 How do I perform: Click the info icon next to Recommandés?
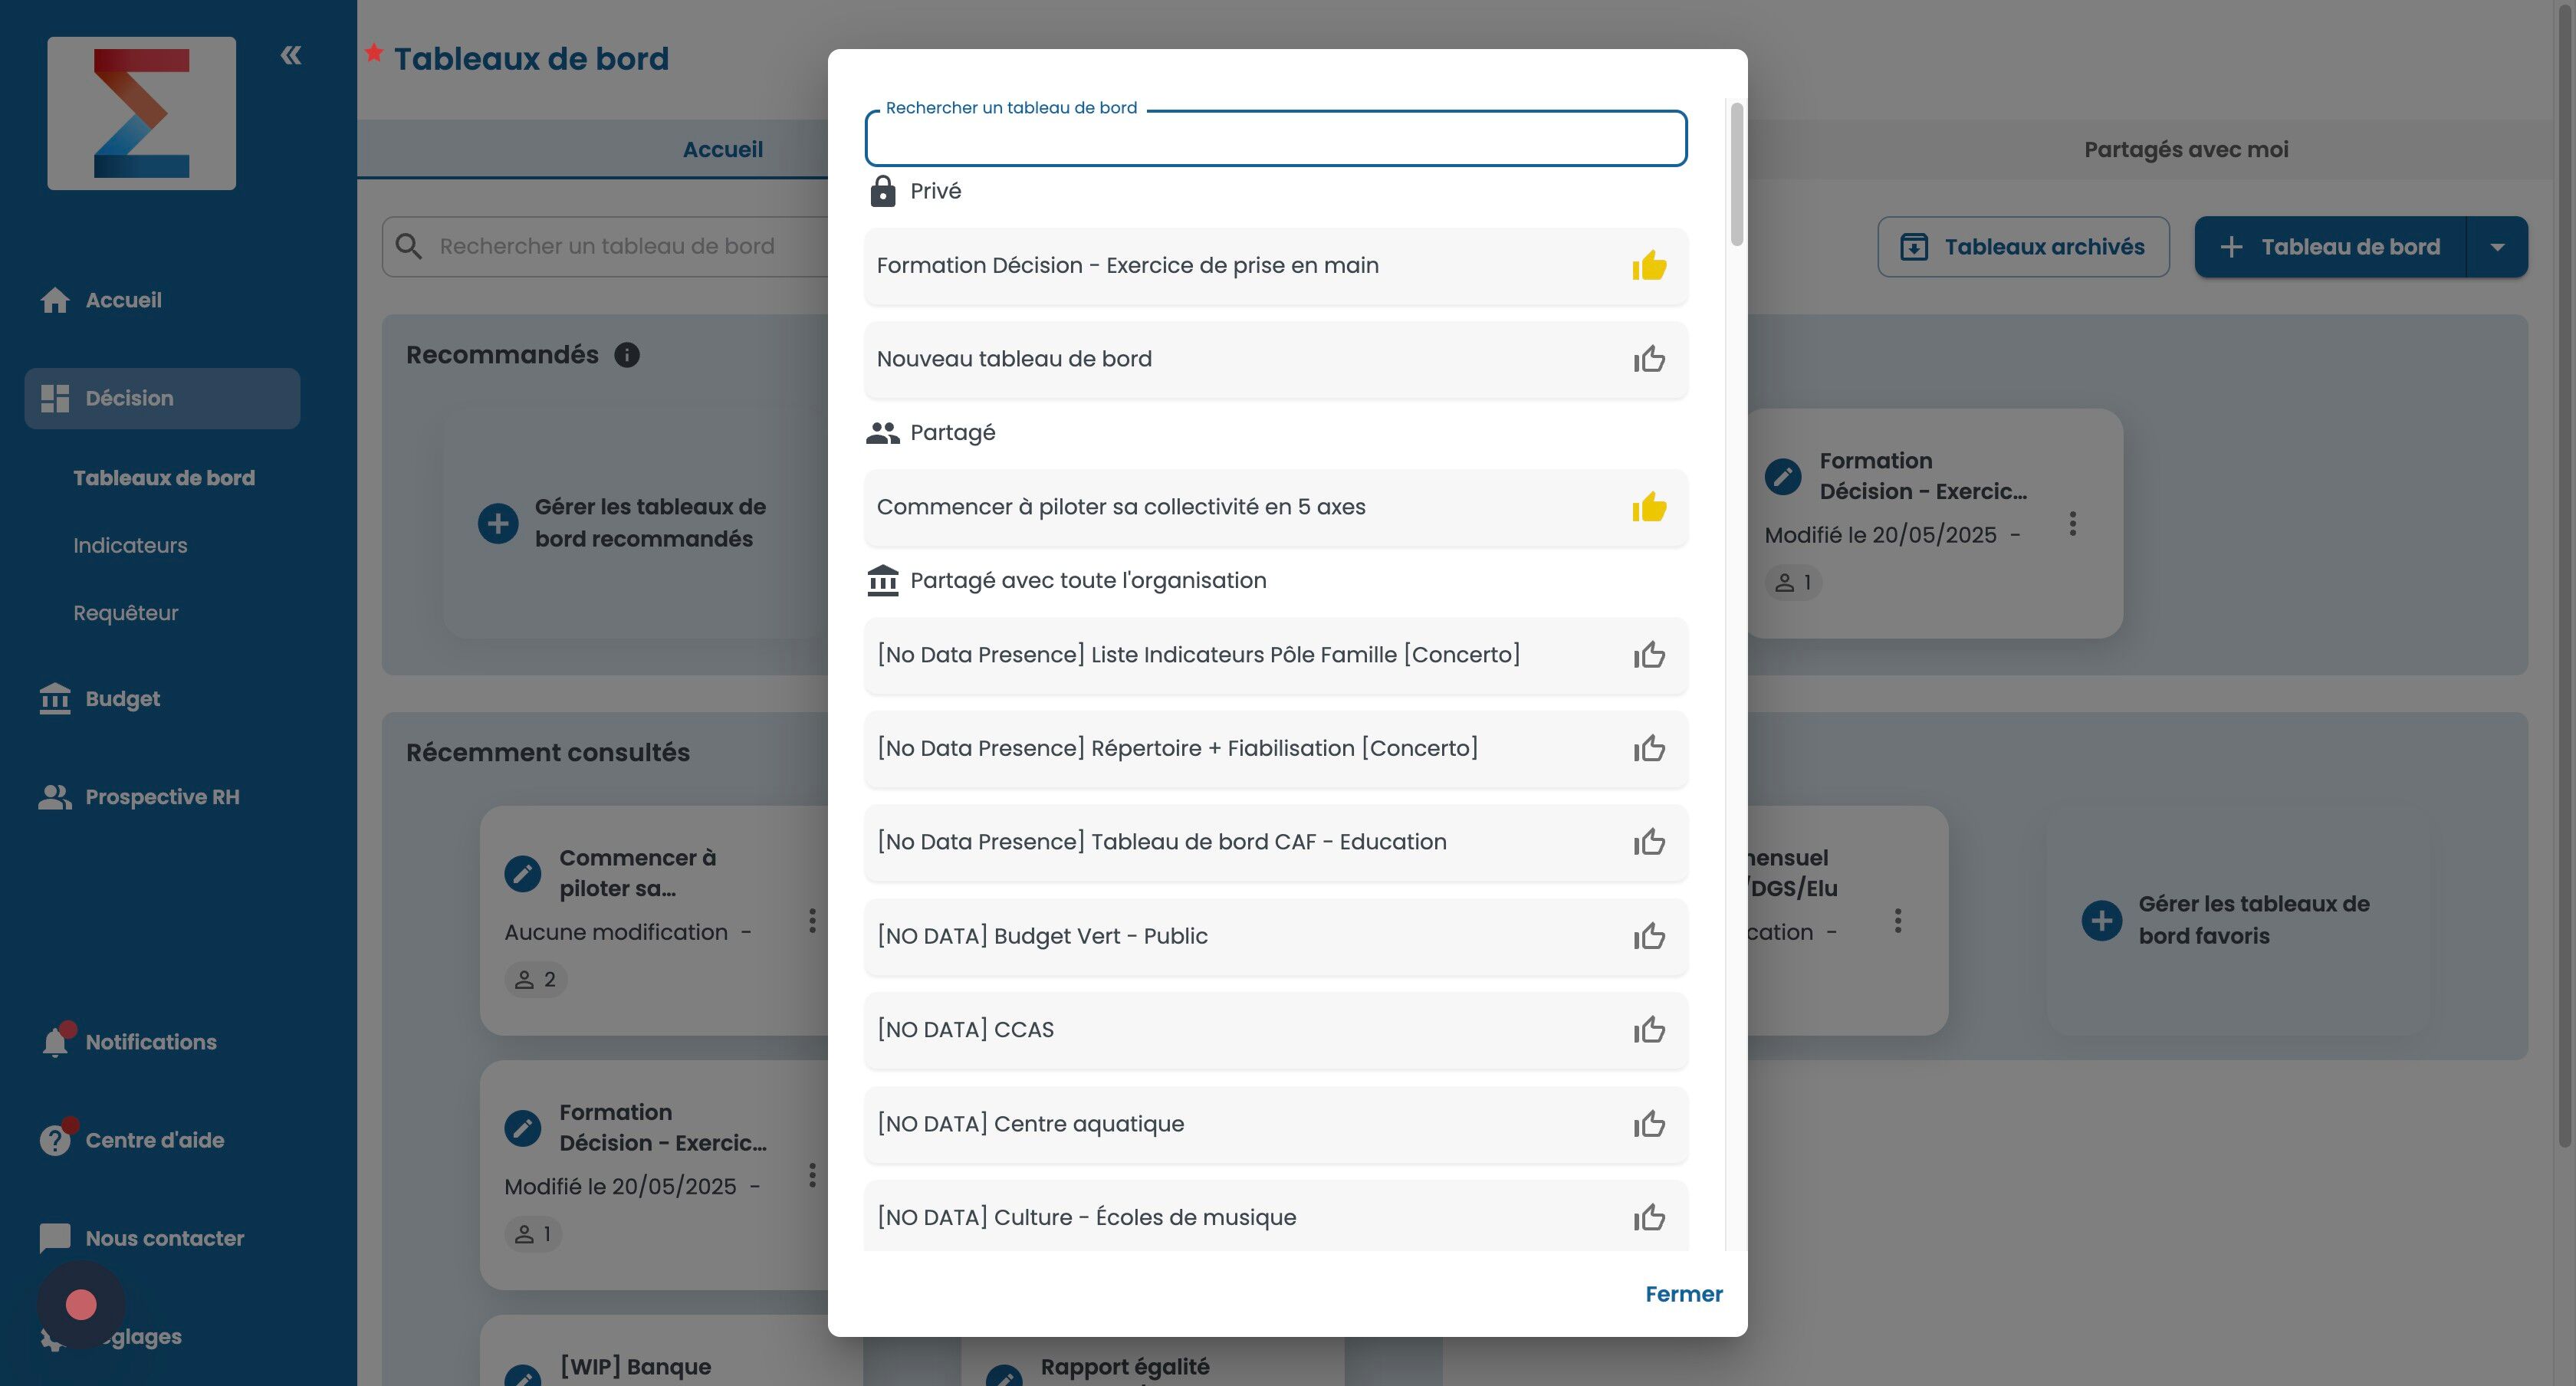tap(627, 355)
